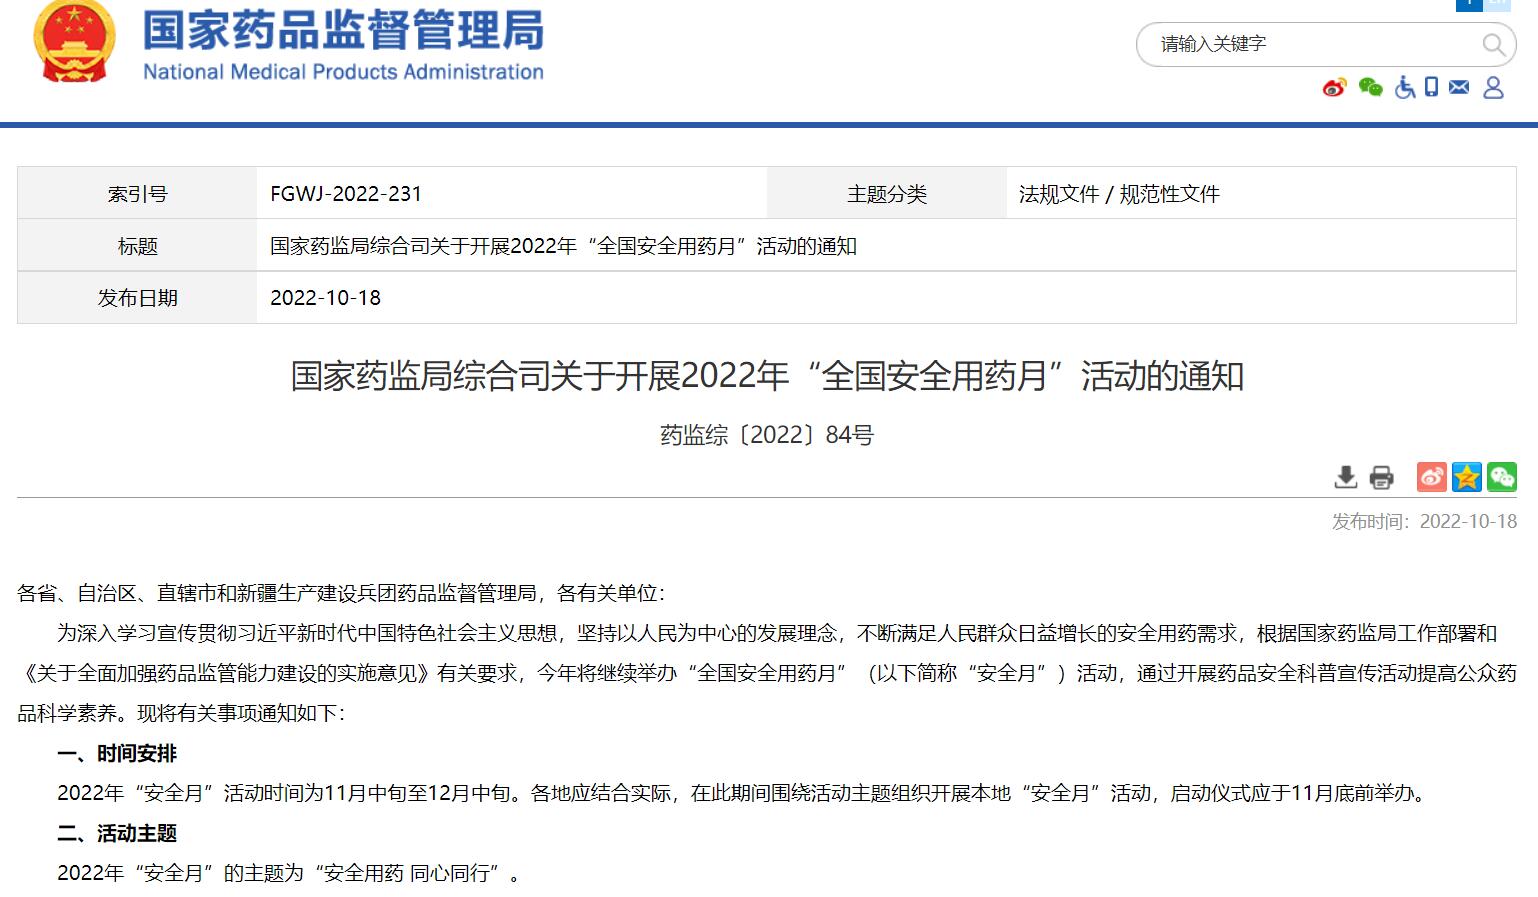Screen dimensions: 1538x897
Task: Share the article via green WeChat button
Action: coord(1502,477)
